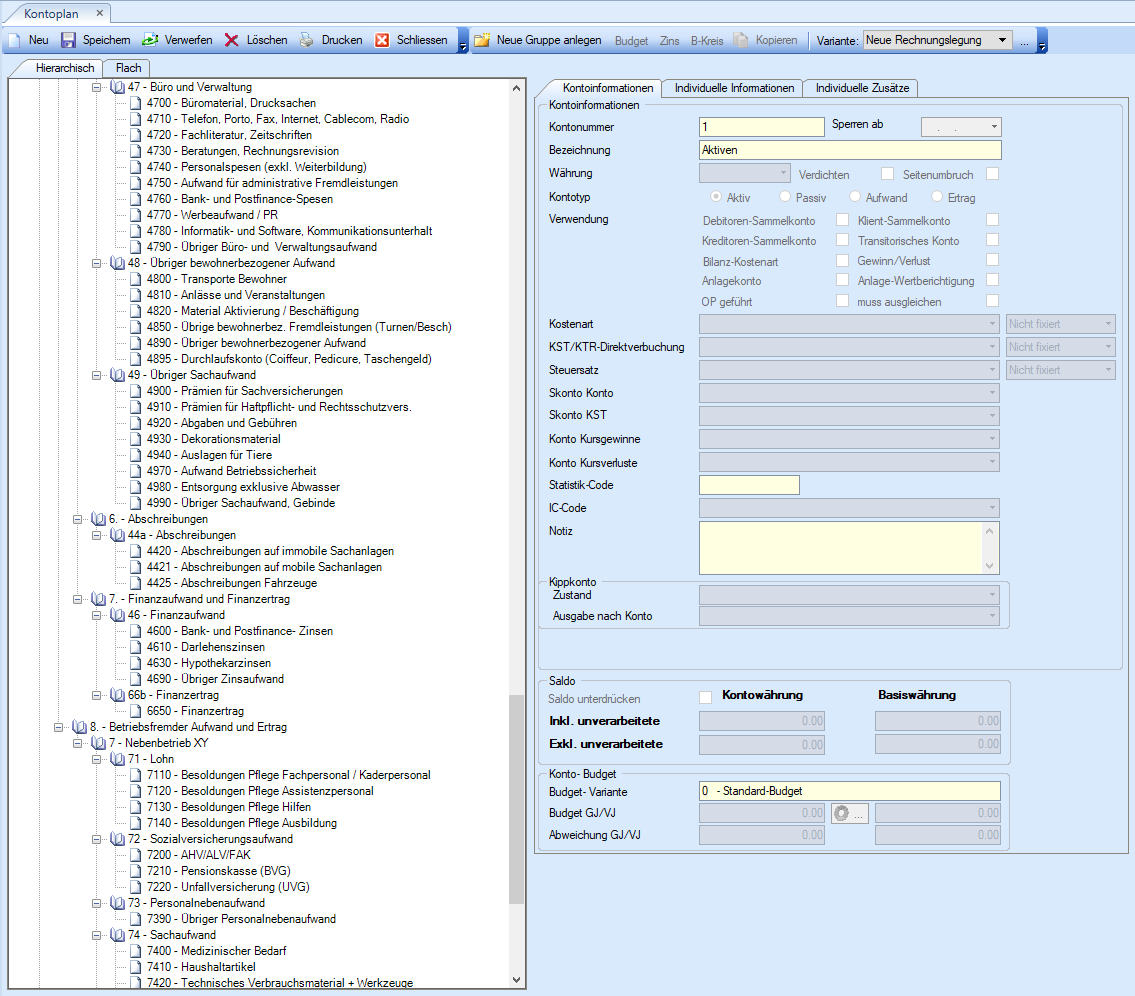
Task: Open the Kostenart dropdown
Action: tap(992, 324)
